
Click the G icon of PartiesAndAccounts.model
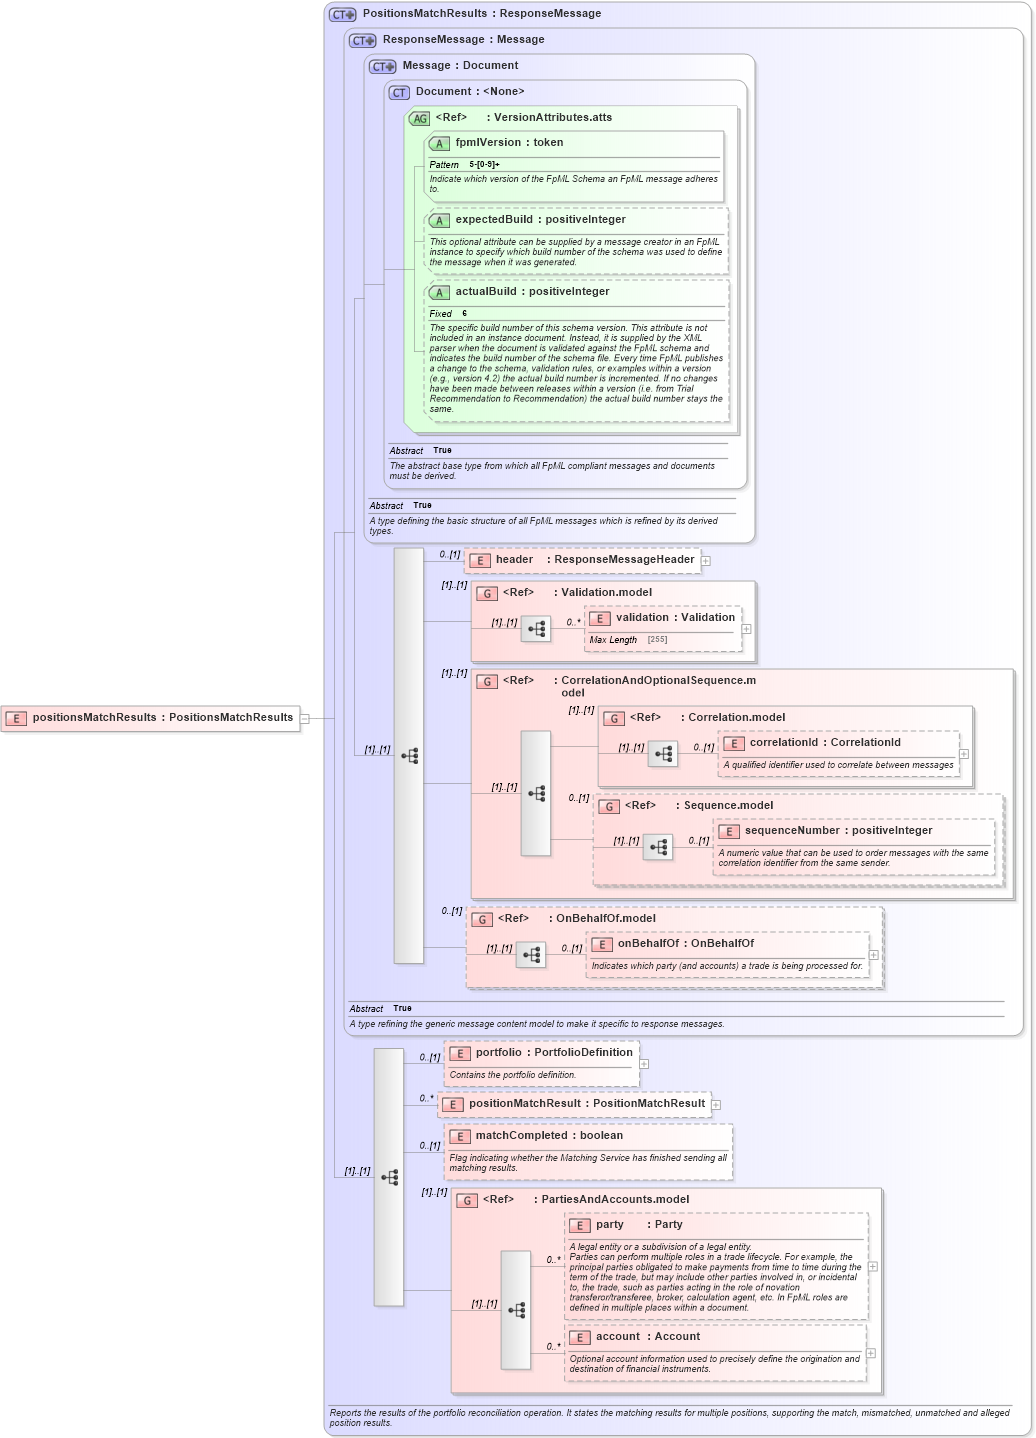coord(467,1200)
